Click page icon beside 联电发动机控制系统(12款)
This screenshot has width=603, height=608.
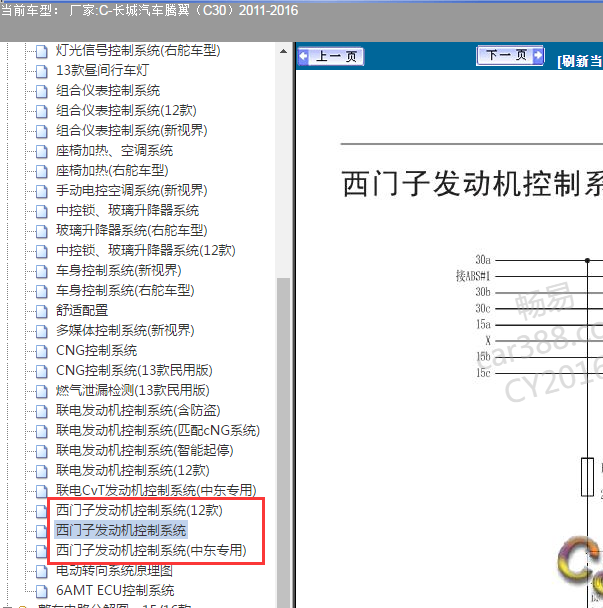pyautogui.click(x=41, y=471)
